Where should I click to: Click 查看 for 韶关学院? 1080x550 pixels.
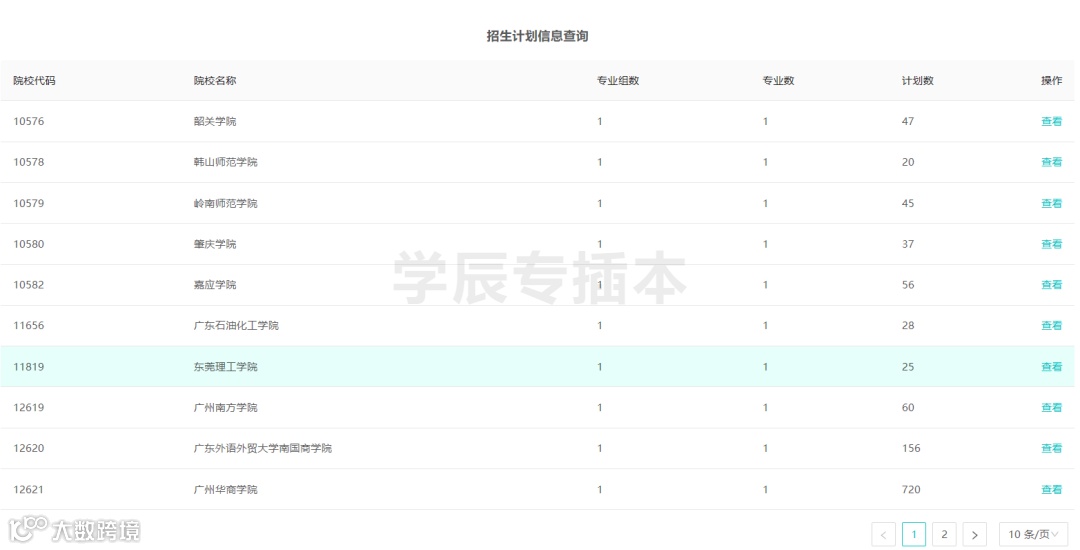pyautogui.click(x=1051, y=121)
